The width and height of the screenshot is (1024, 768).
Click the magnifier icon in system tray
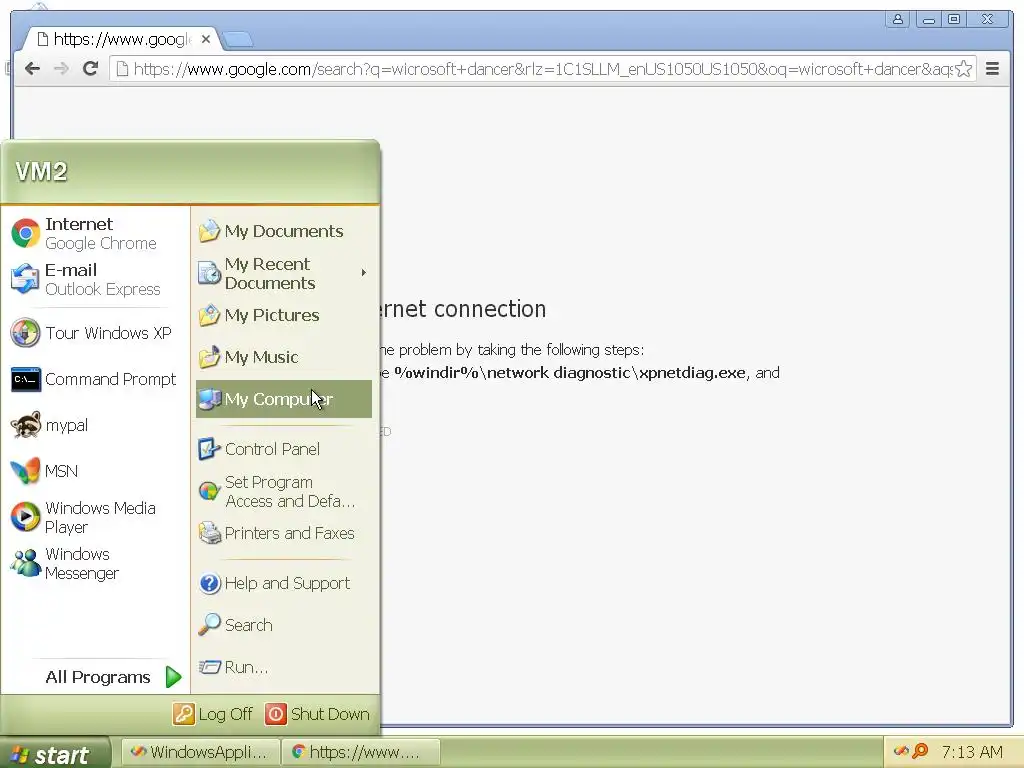920,751
